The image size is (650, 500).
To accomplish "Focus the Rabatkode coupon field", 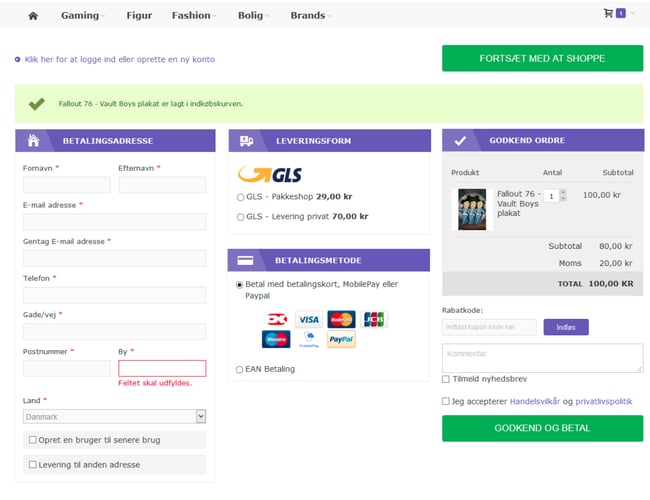I will coord(489,327).
